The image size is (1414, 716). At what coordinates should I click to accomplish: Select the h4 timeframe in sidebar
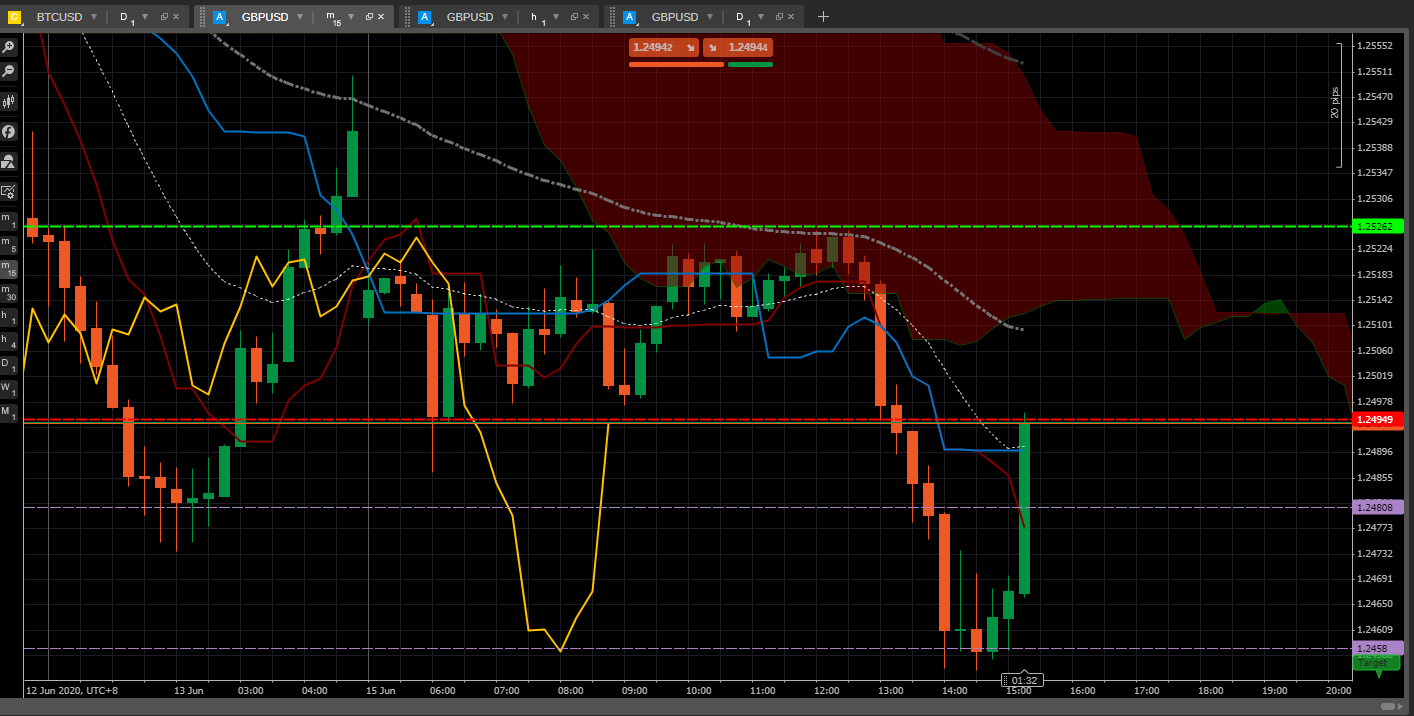coord(8,342)
